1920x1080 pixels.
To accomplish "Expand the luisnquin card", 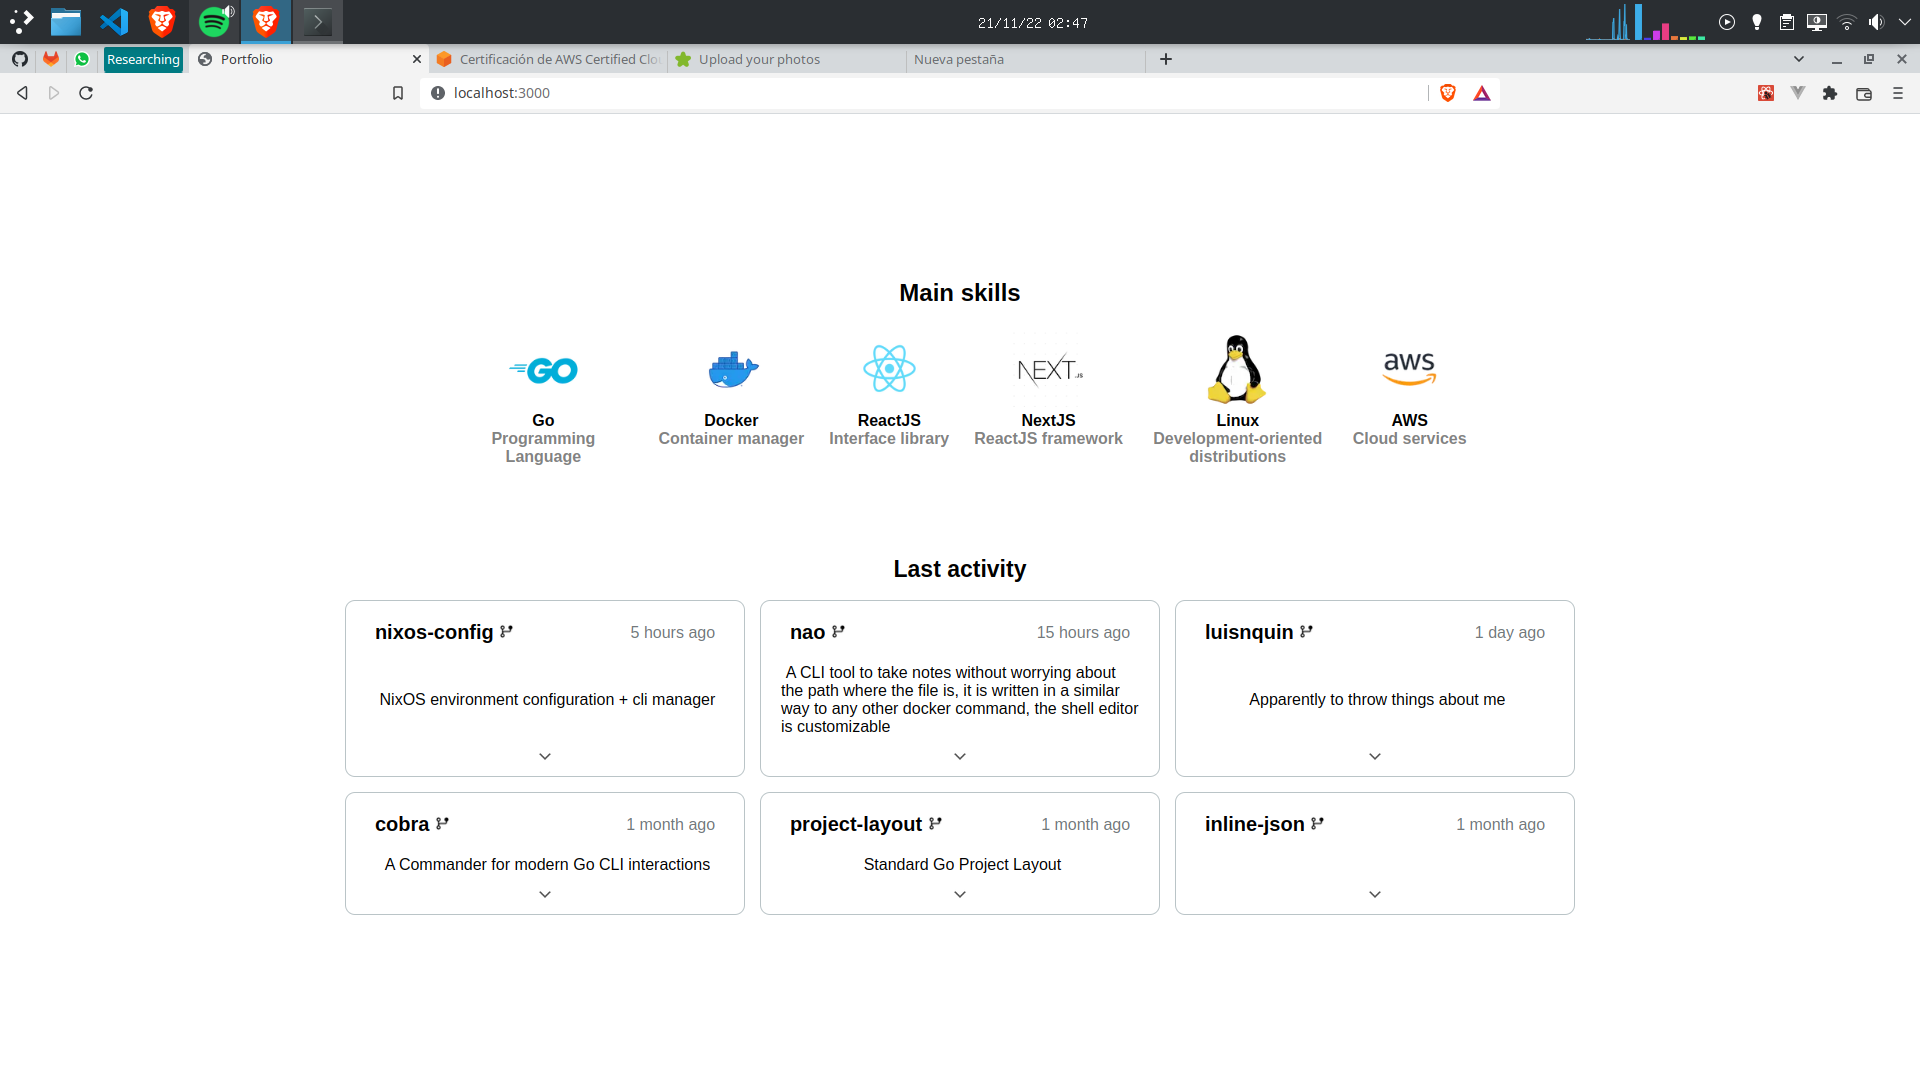I will [1375, 756].
